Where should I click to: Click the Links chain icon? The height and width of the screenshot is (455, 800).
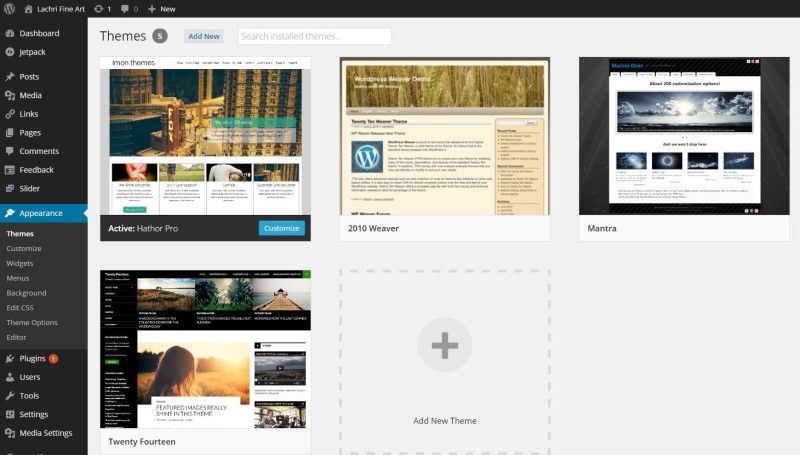[x=10, y=114]
